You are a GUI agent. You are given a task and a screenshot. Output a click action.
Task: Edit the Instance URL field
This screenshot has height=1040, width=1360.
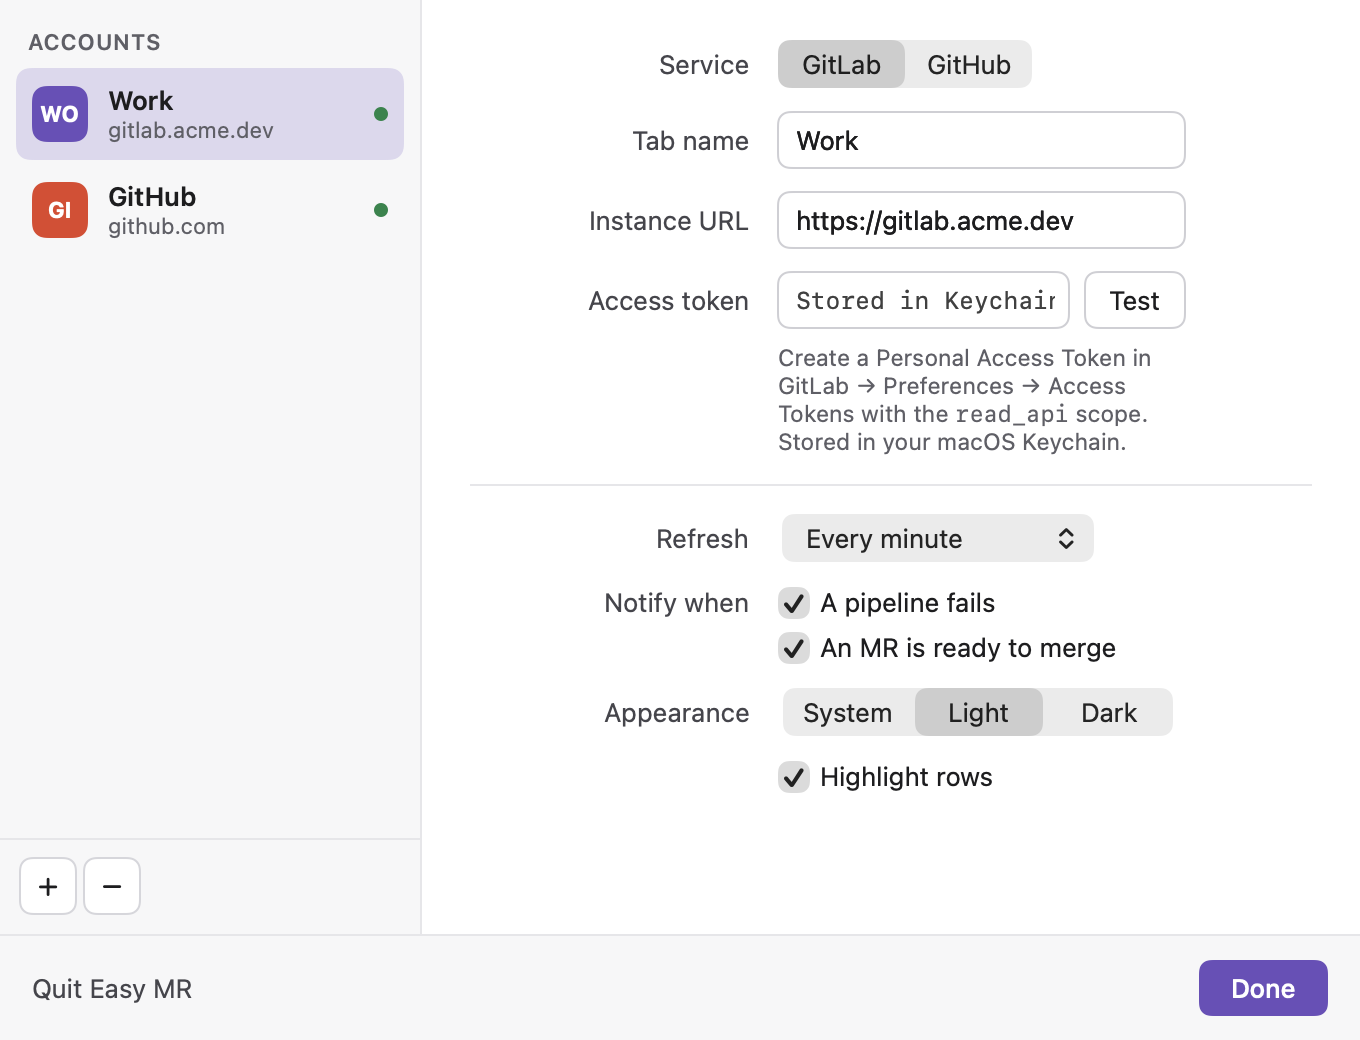(x=981, y=221)
